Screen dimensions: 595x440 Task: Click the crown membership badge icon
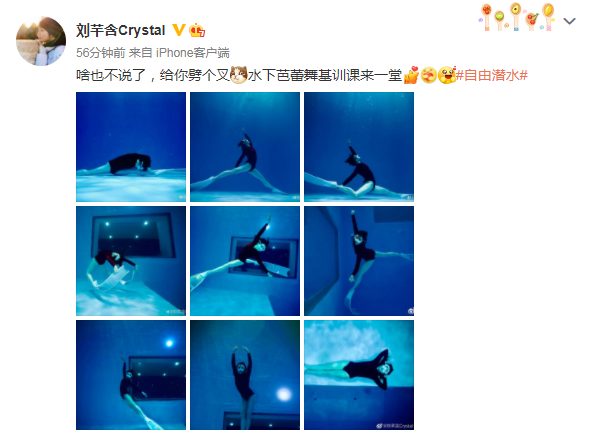[197, 30]
